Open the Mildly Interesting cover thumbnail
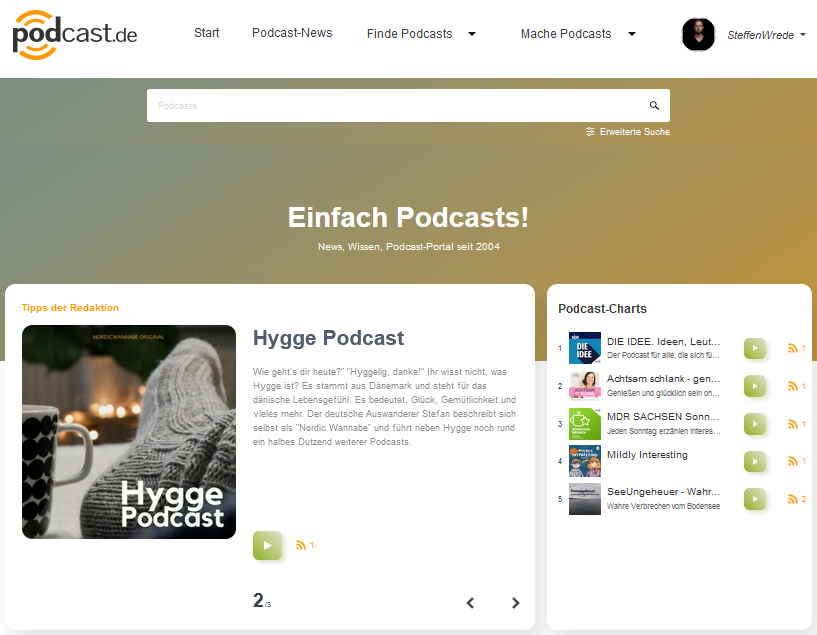This screenshot has height=635, width=817. pyautogui.click(x=585, y=461)
